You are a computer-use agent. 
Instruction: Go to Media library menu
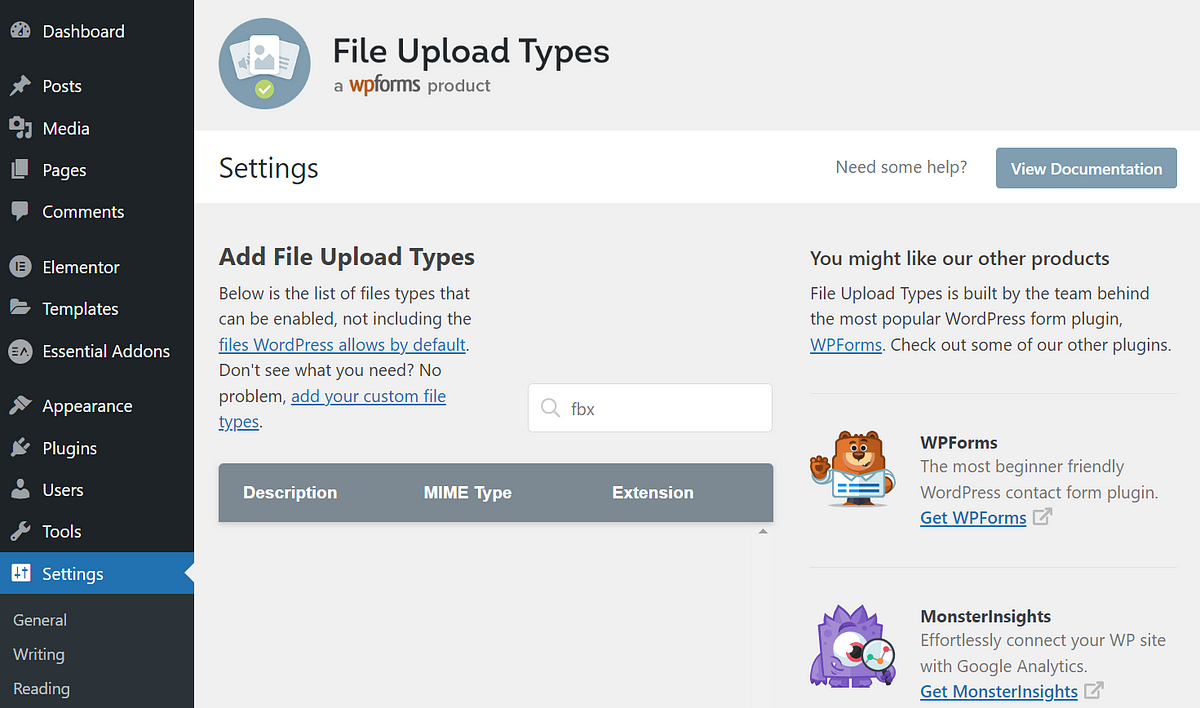click(x=97, y=128)
